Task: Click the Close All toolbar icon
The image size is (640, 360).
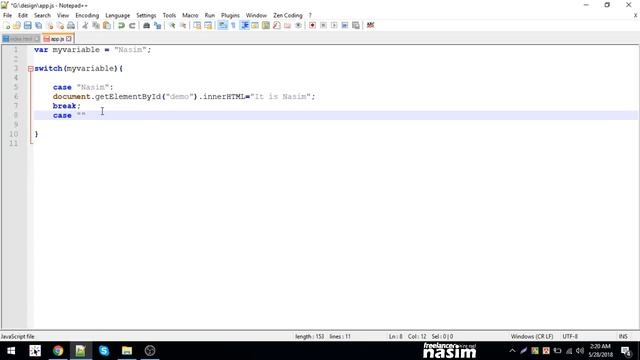Action: pyautogui.click(x=60, y=25)
